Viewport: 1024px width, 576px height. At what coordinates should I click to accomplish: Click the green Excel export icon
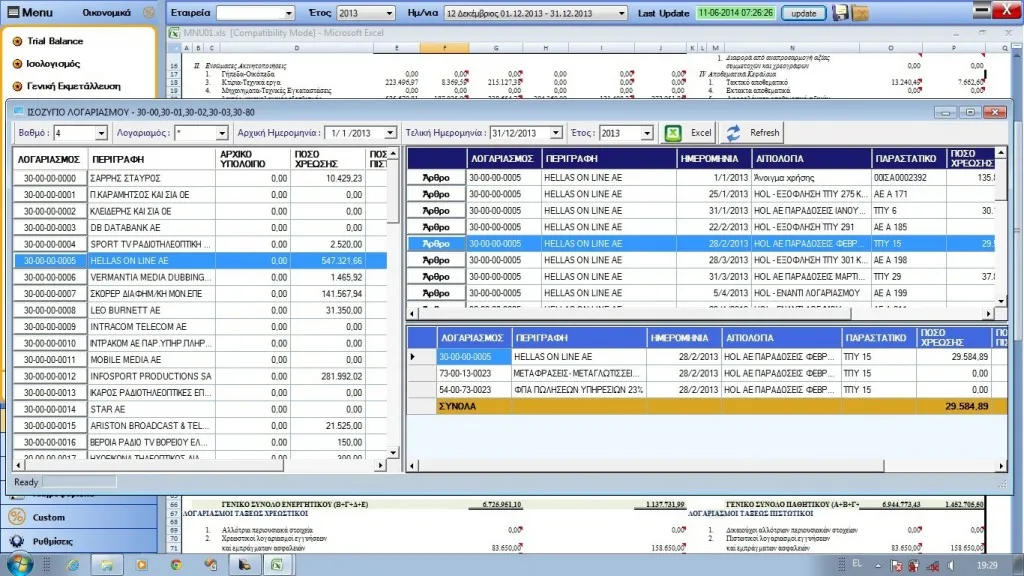coord(673,133)
